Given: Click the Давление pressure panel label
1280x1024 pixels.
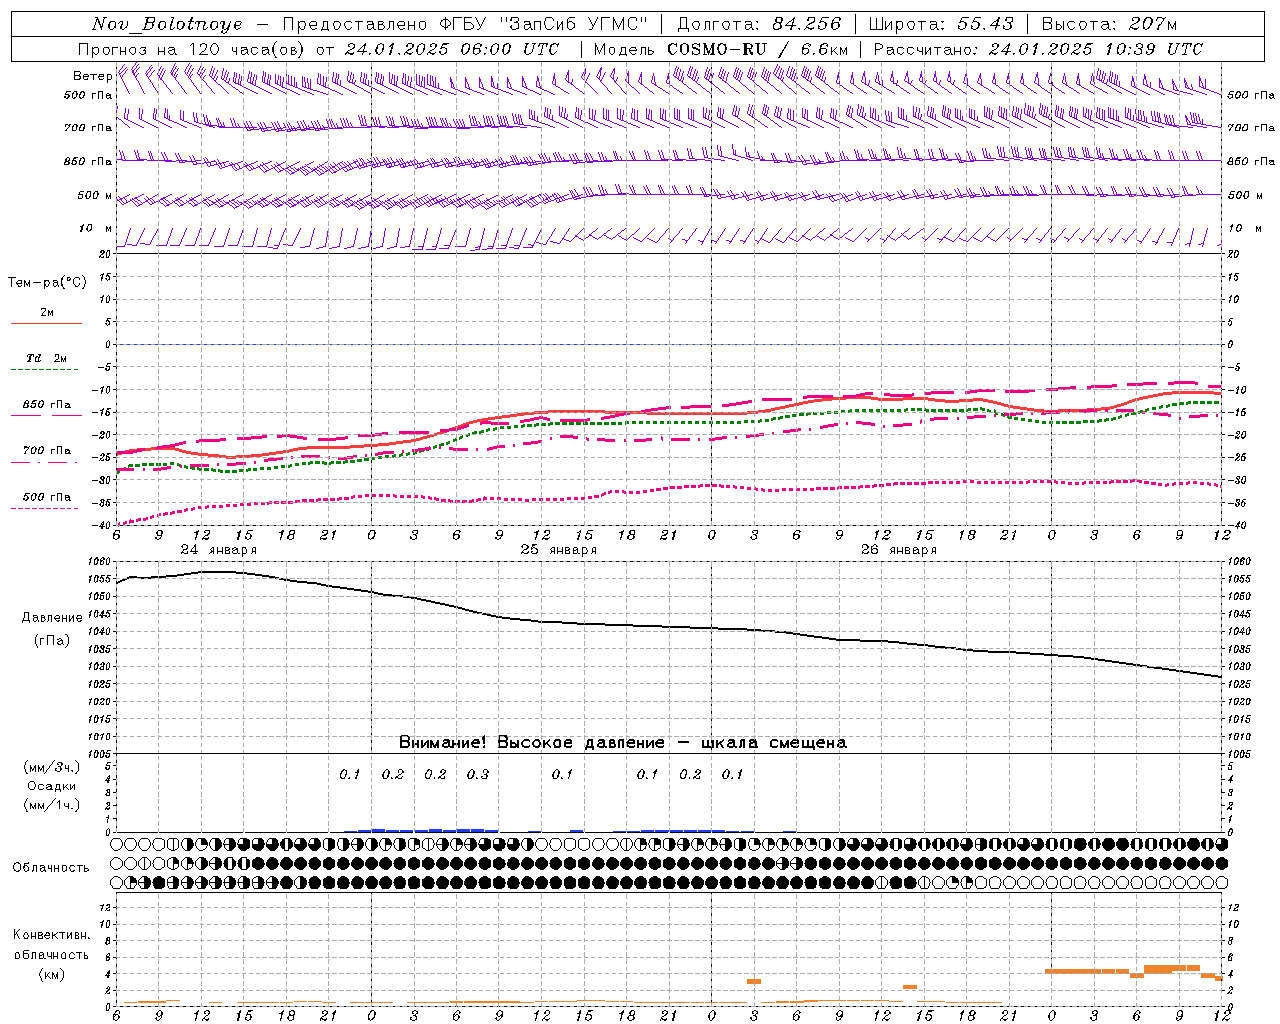Looking at the screenshot, I should click(52, 618).
